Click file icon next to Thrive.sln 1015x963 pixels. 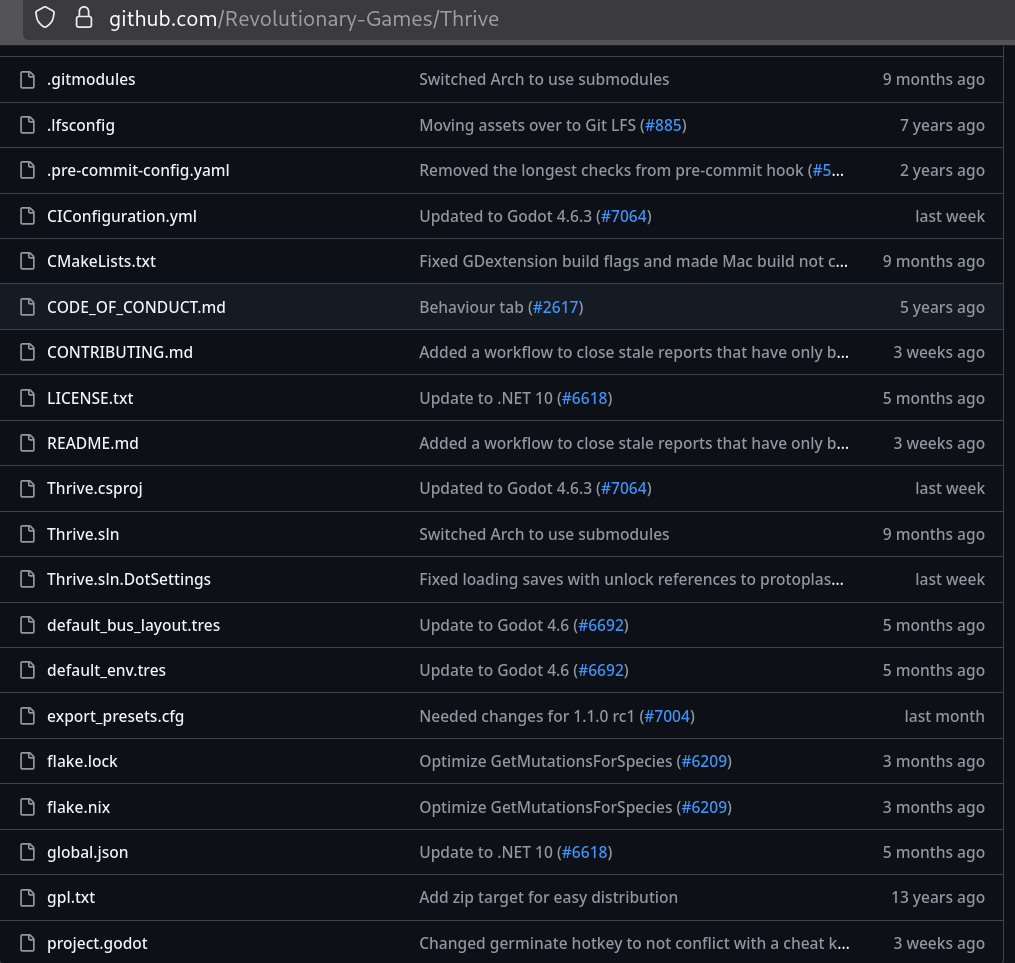(27, 534)
